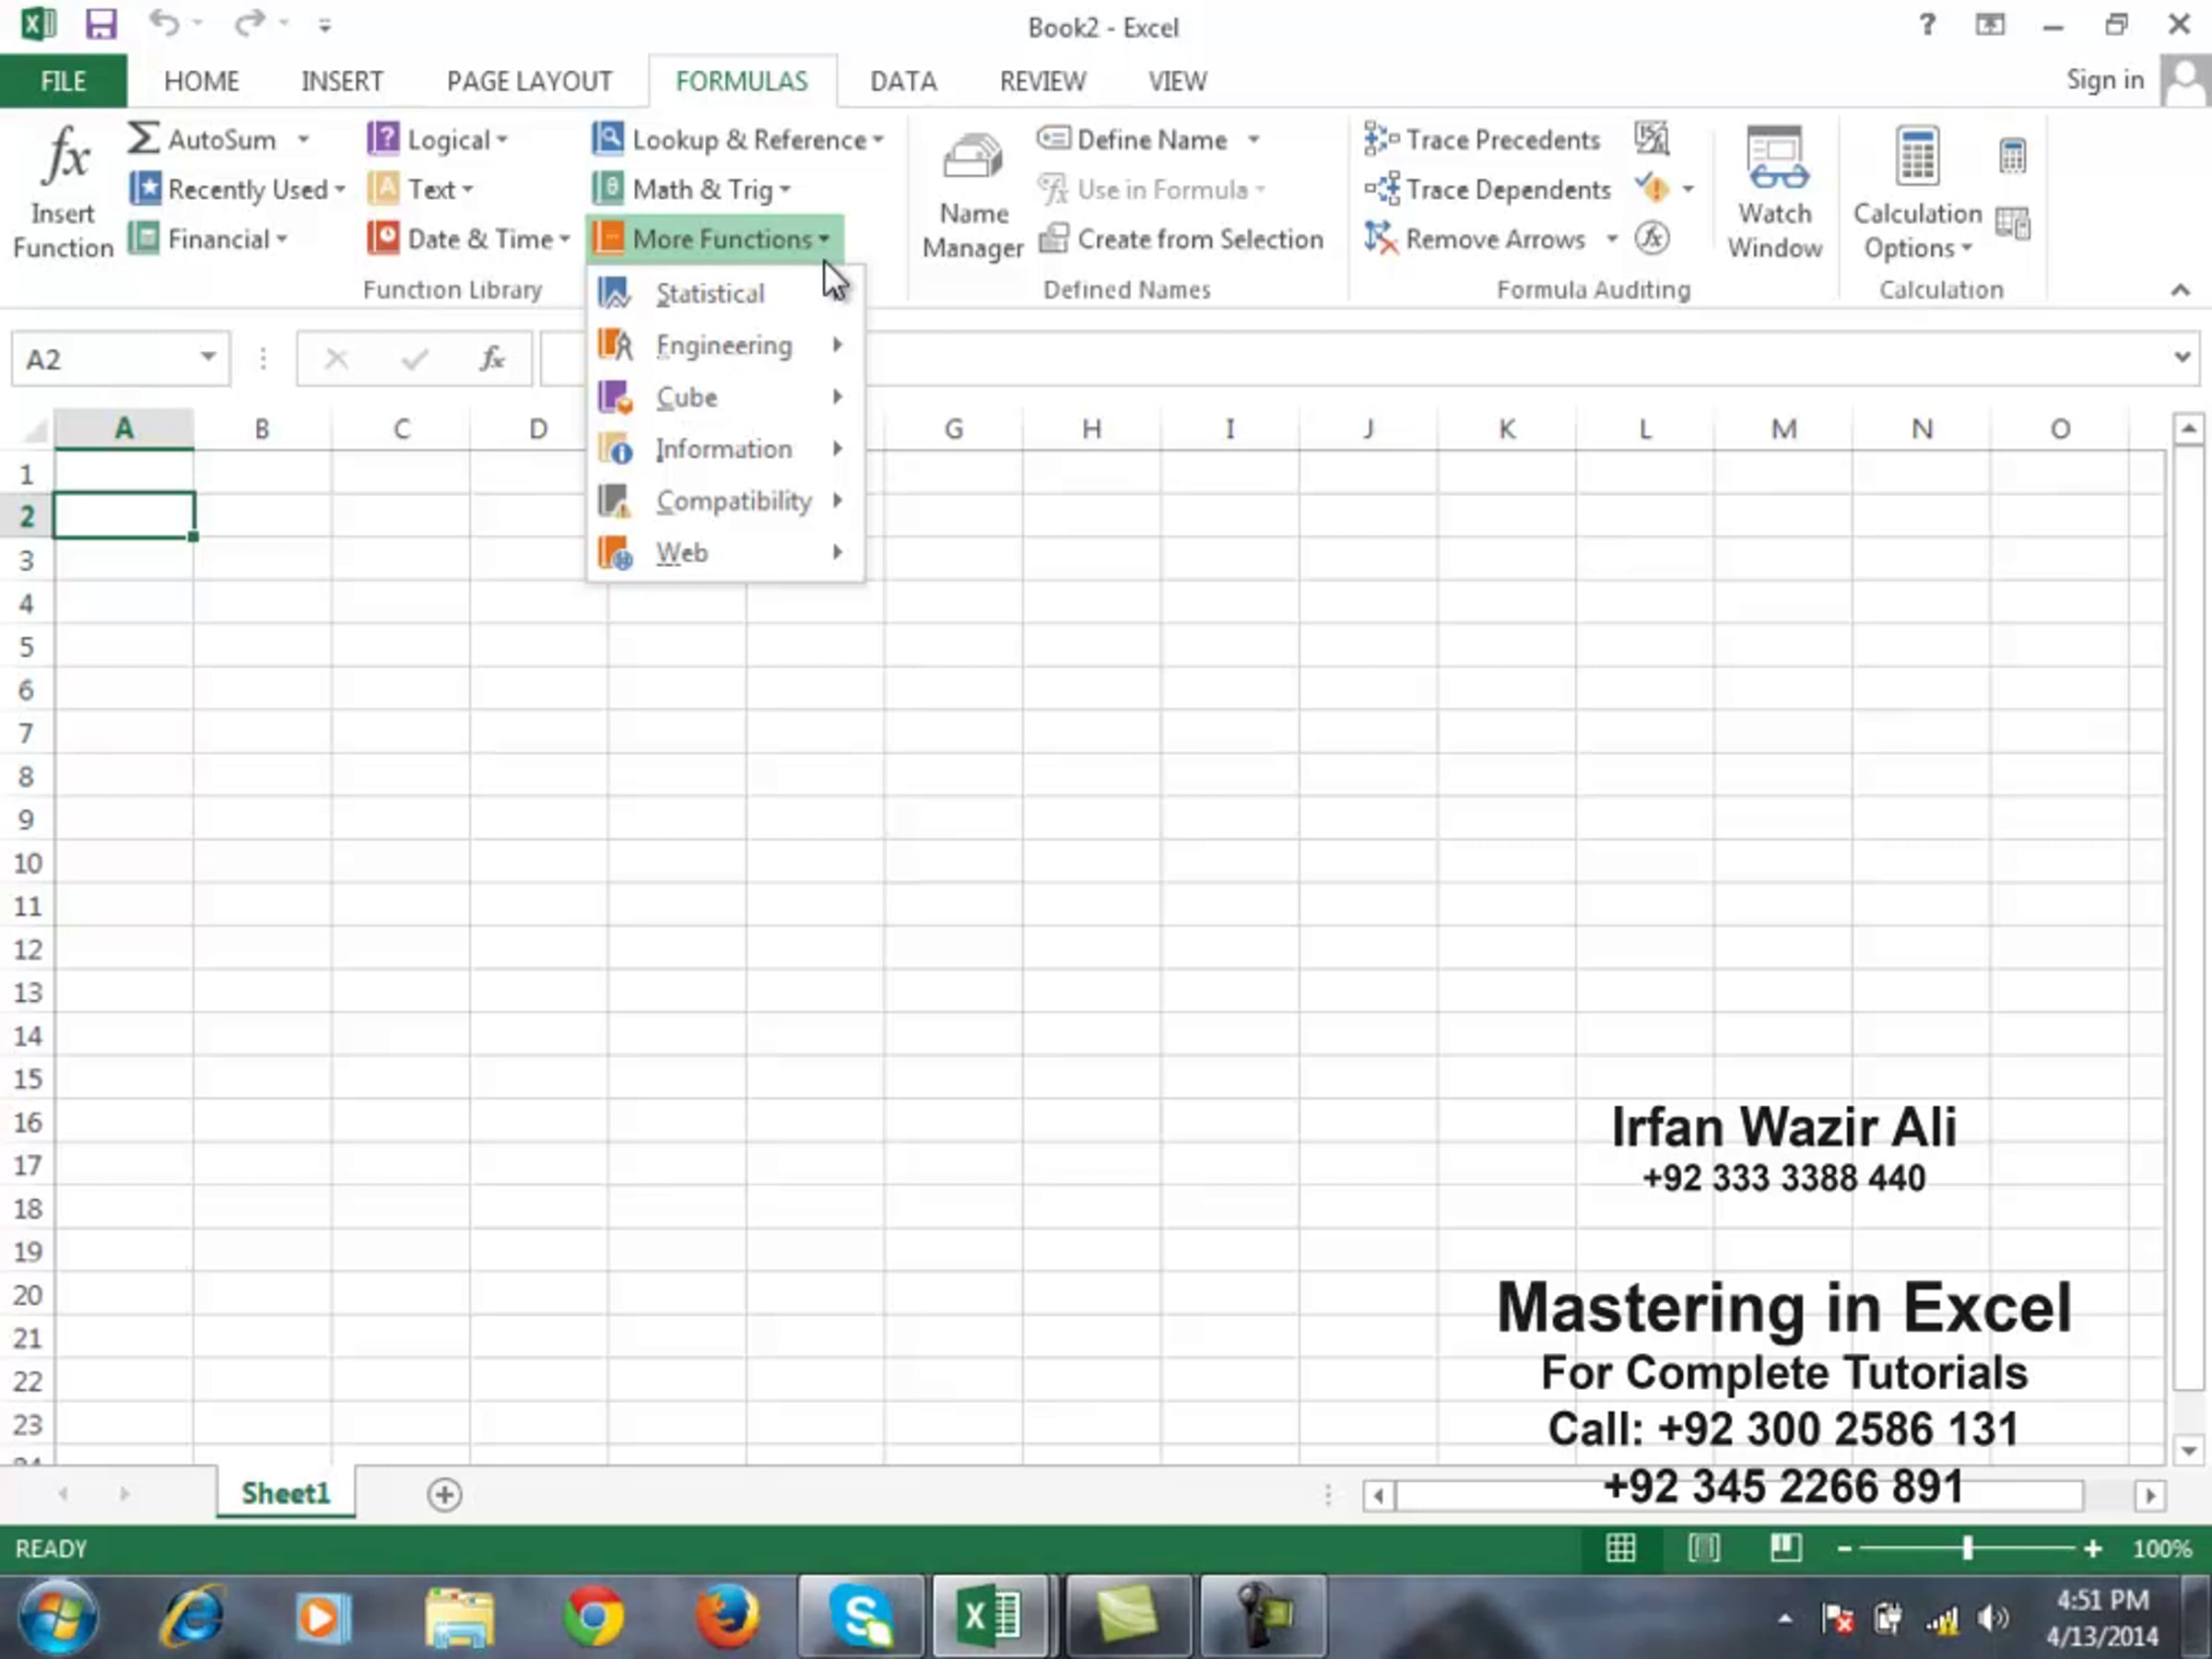Open Calculation Options dropdown
This screenshot has height=1659, width=2212.
pos(1917,194)
